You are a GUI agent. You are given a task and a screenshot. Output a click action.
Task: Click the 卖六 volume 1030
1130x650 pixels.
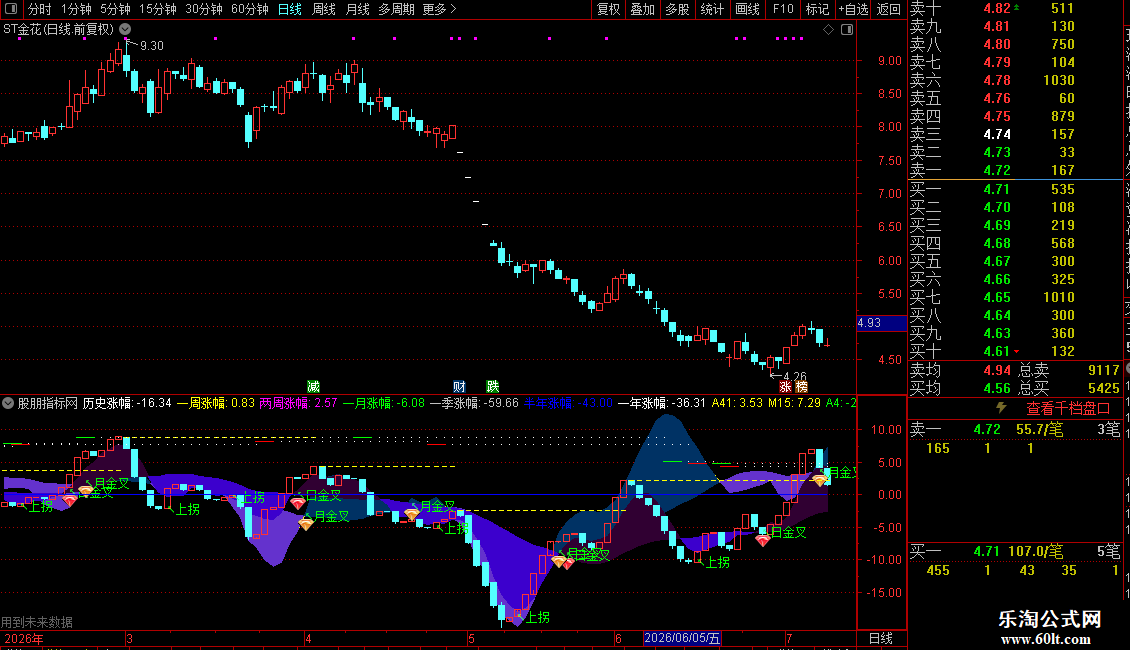(1059, 81)
